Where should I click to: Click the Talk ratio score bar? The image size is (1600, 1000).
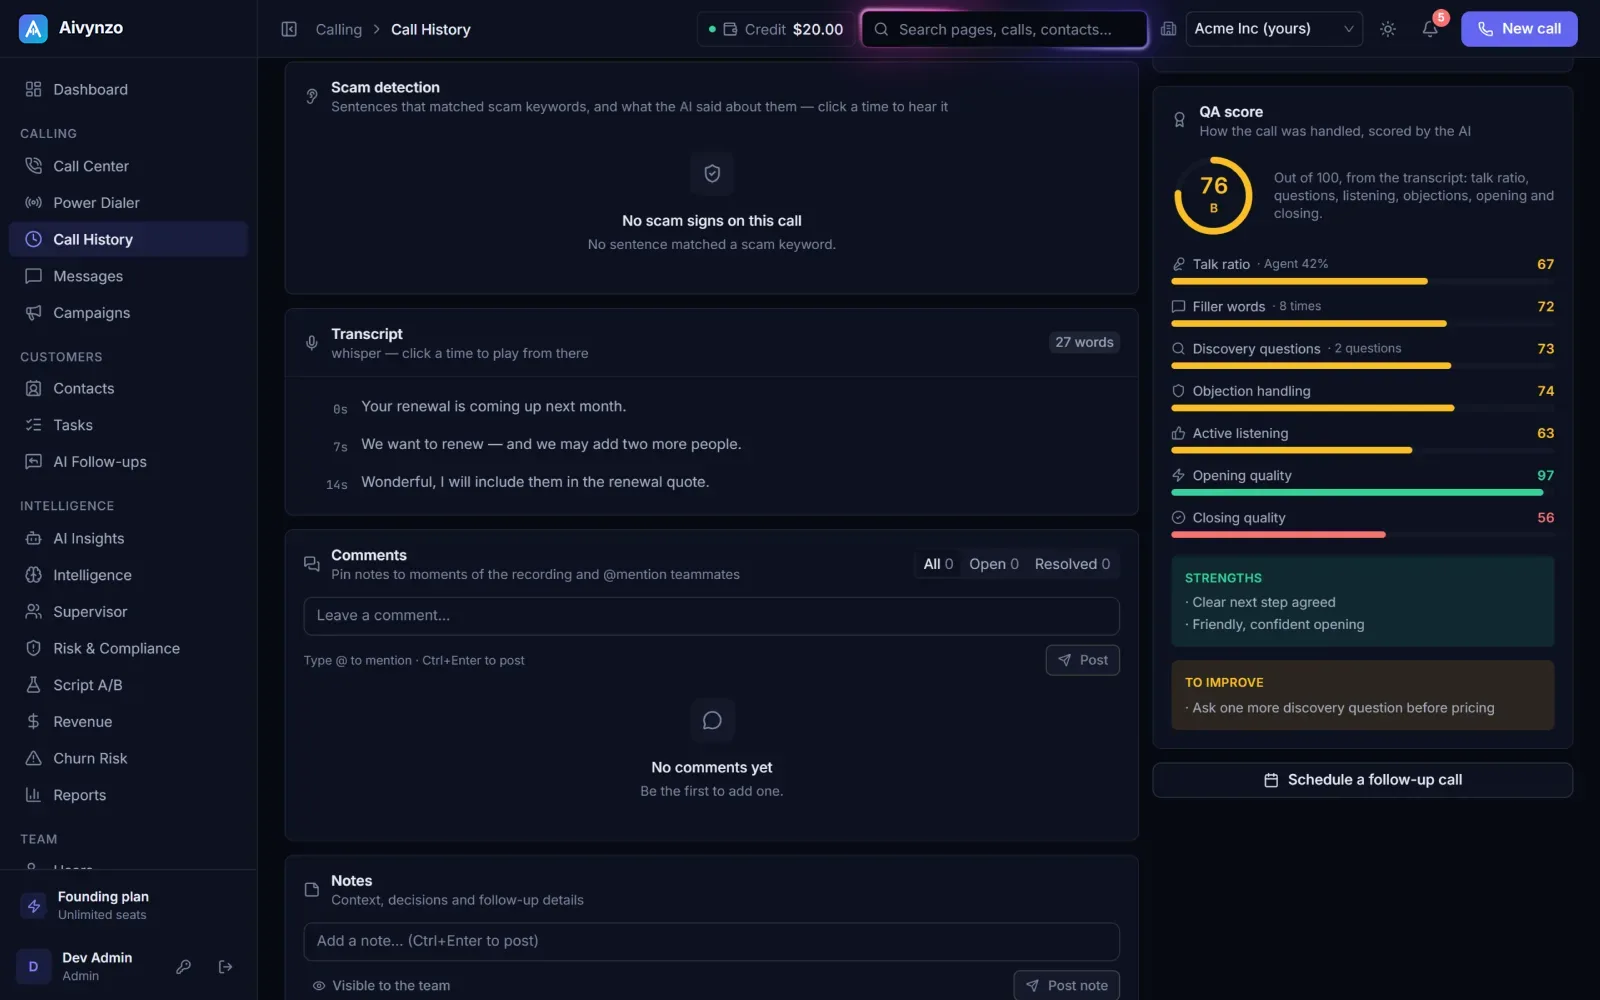(x=1362, y=282)
